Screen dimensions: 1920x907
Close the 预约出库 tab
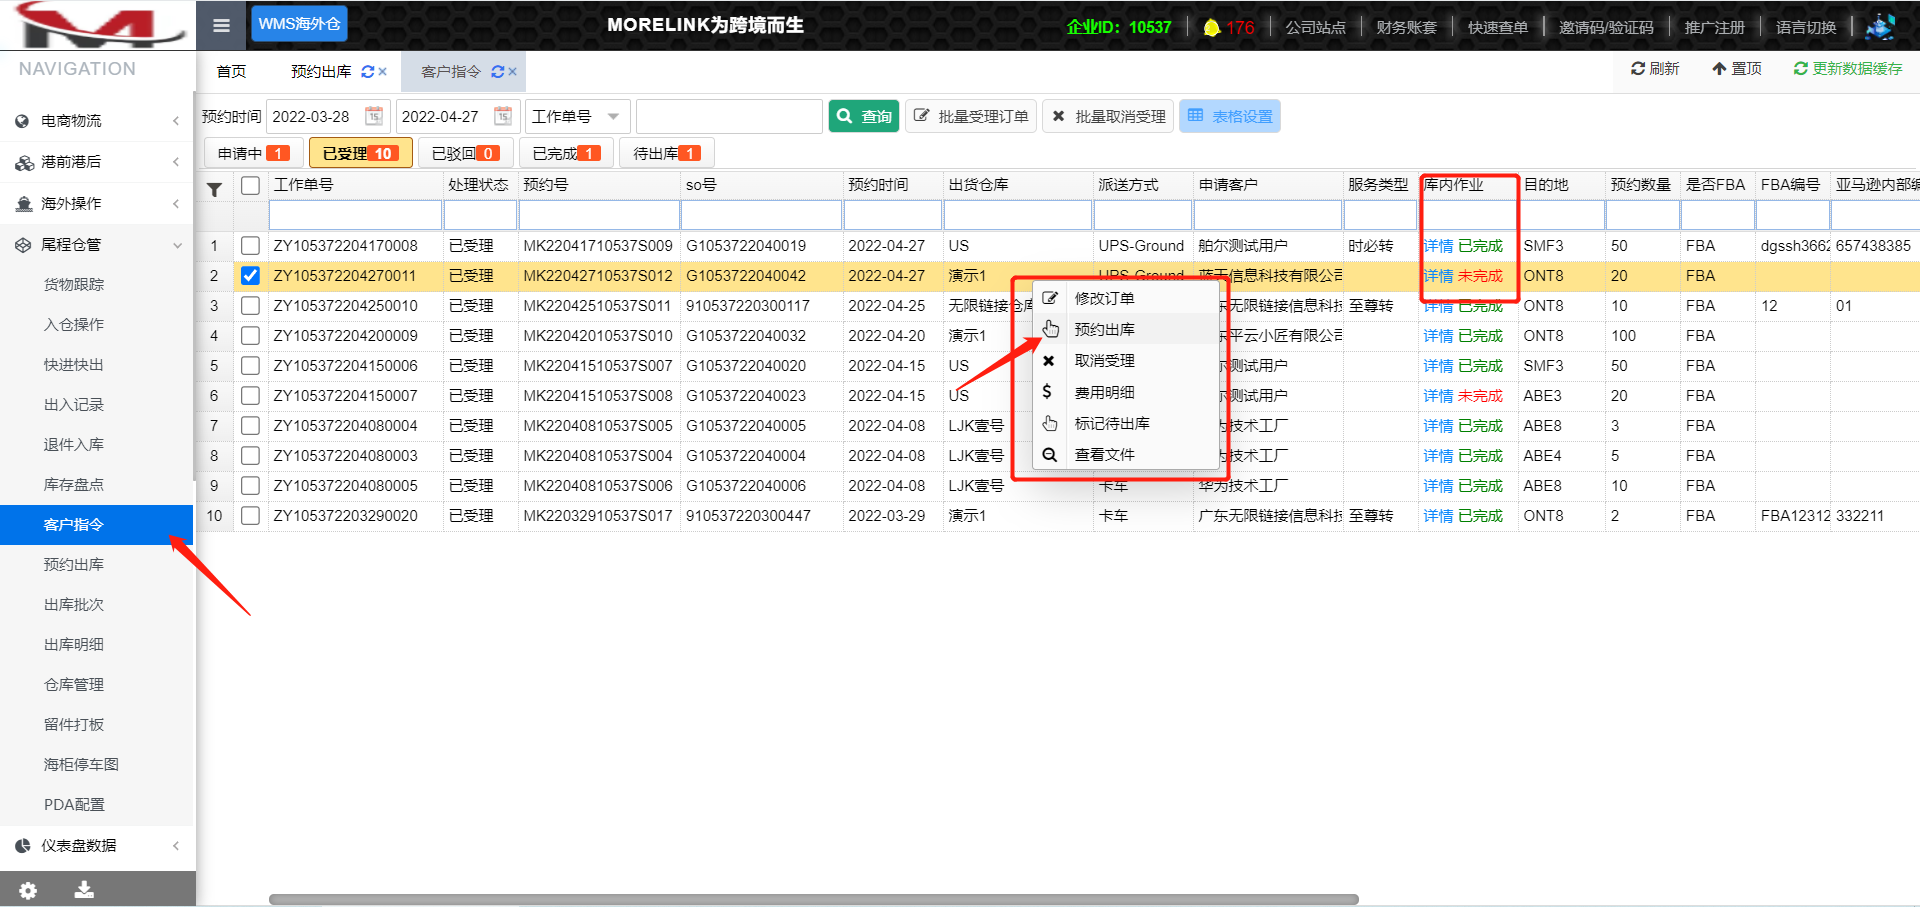pos(383,72)
